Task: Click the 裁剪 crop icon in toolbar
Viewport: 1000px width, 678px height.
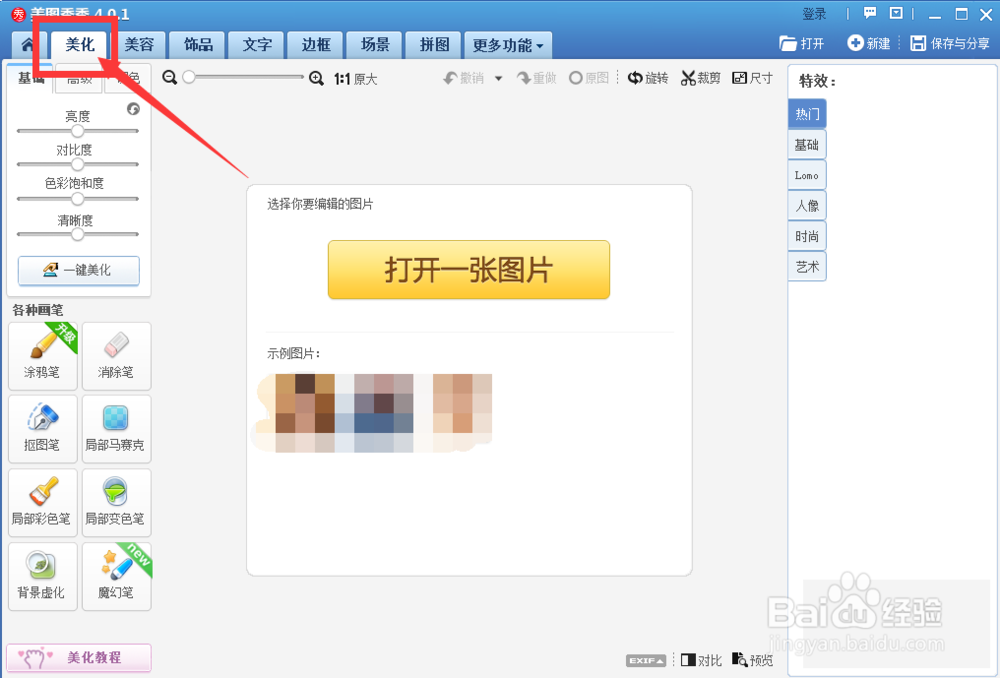Action: pyautogui.click(x=700, y=77)
